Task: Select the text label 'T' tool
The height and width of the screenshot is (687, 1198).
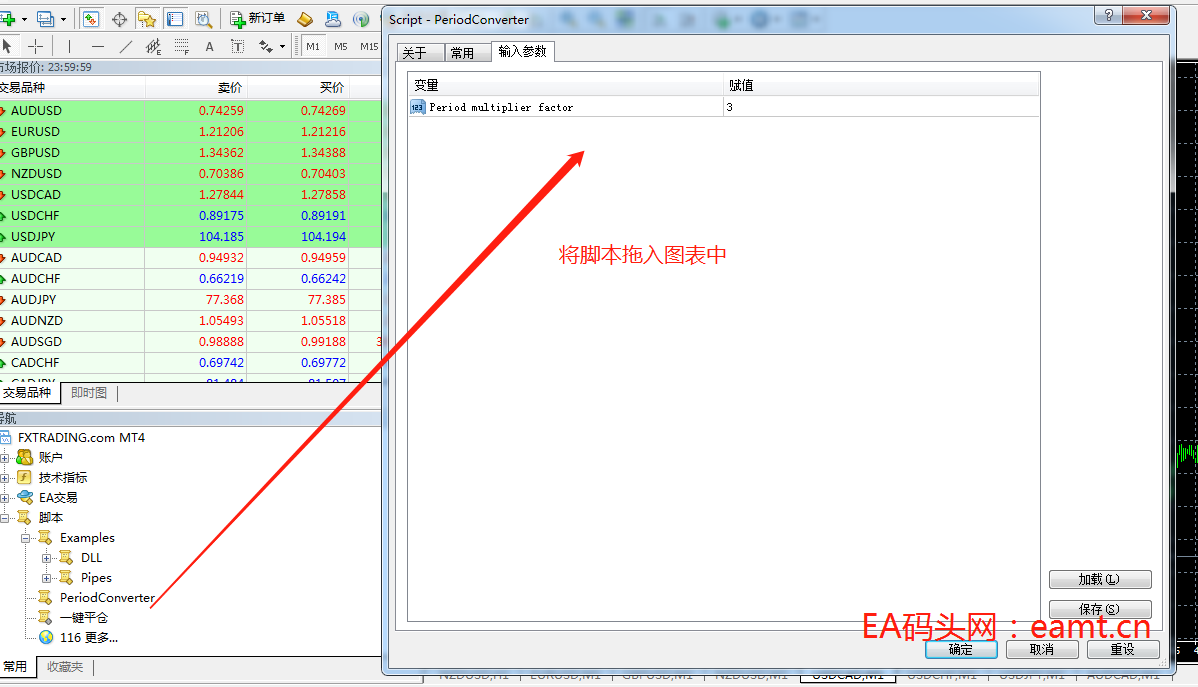Action: point(238,47)
